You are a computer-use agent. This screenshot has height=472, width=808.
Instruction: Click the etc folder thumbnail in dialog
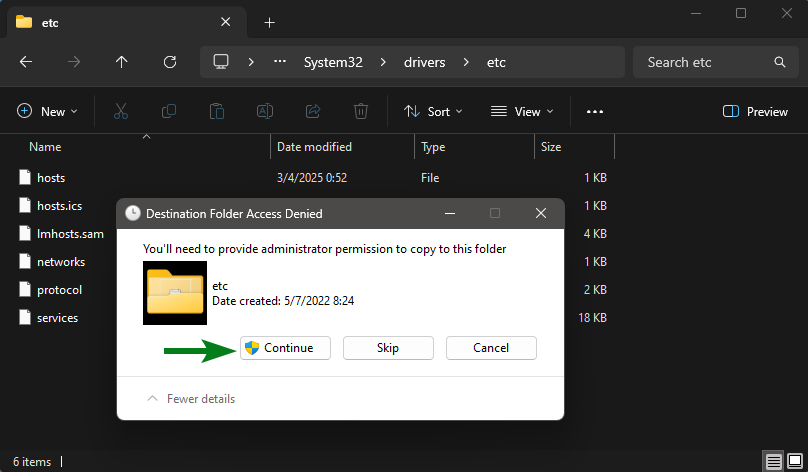pos(175,293)
